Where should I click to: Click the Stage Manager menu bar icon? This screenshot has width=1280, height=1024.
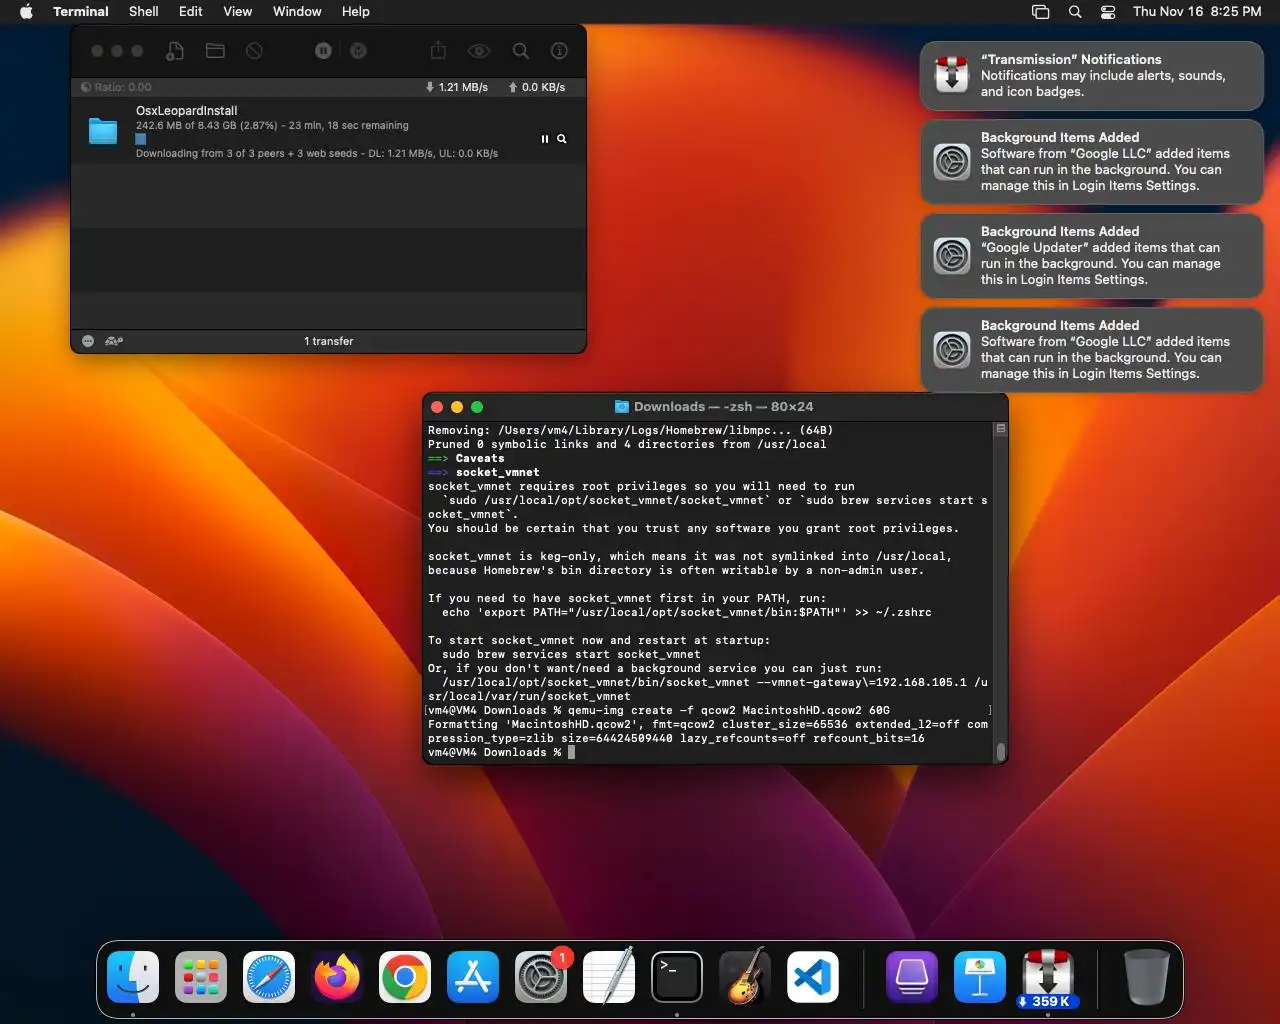click(1041, 12)
